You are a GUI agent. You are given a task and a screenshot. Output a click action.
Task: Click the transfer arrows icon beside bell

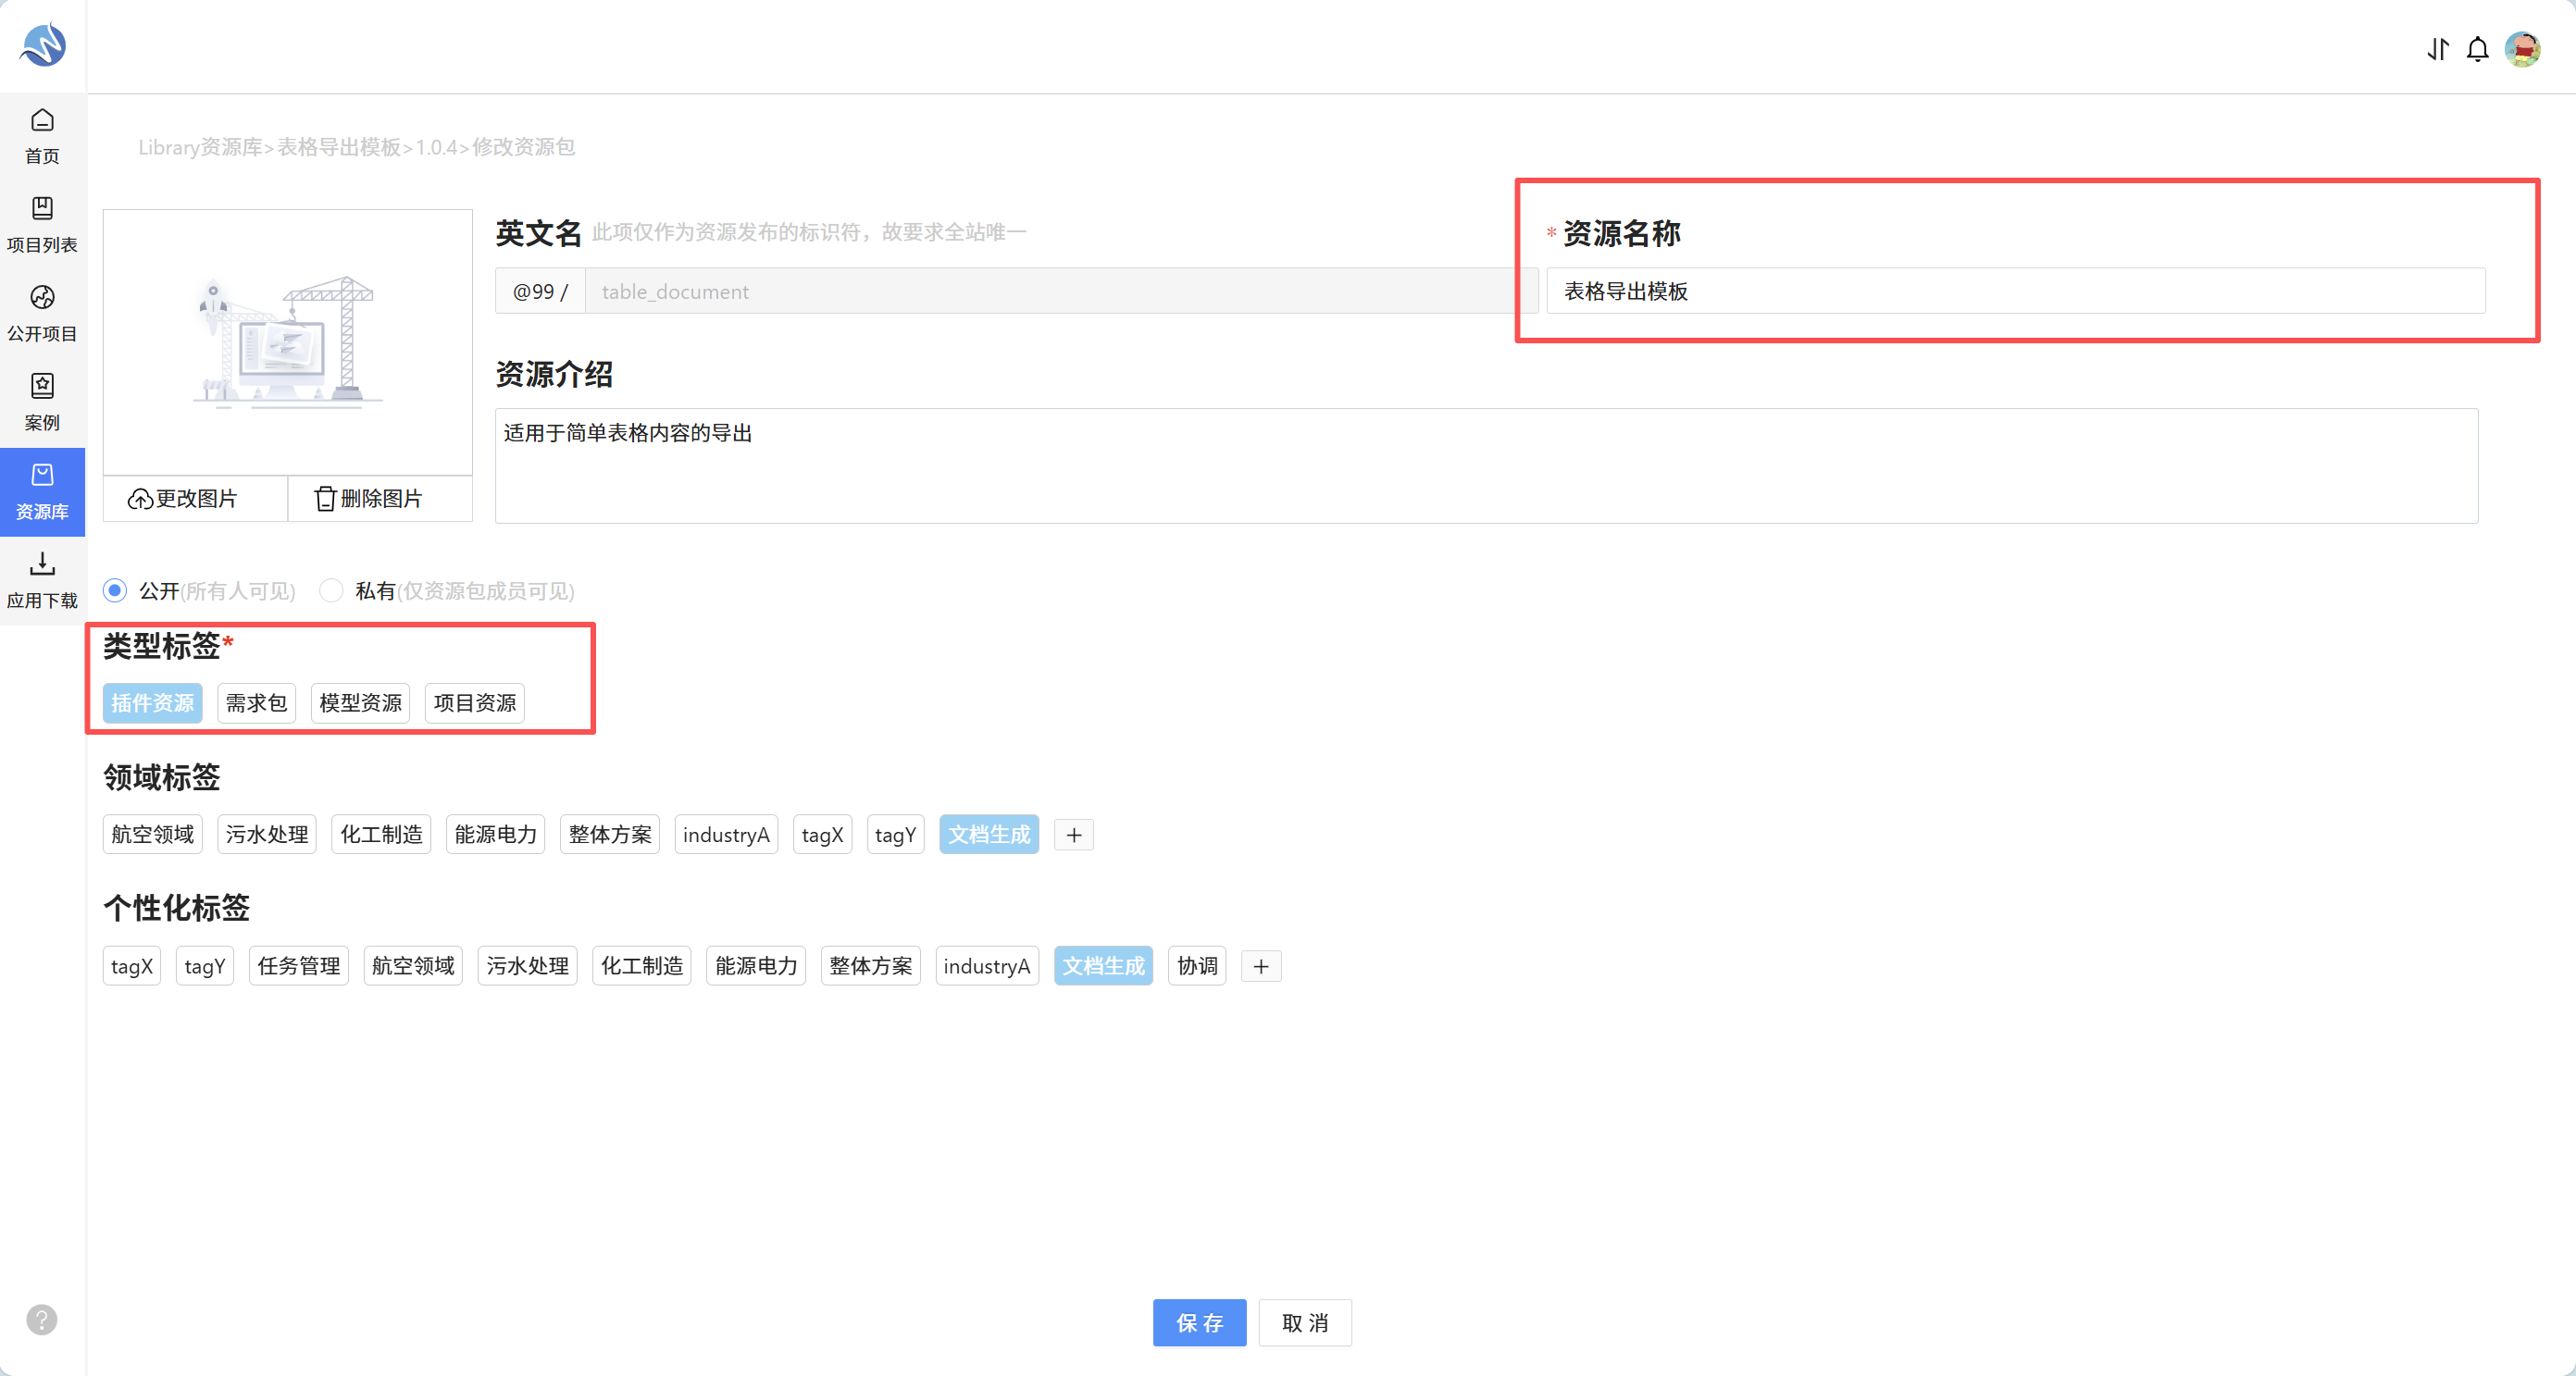pyautogui.click(x=2438, y=49)
